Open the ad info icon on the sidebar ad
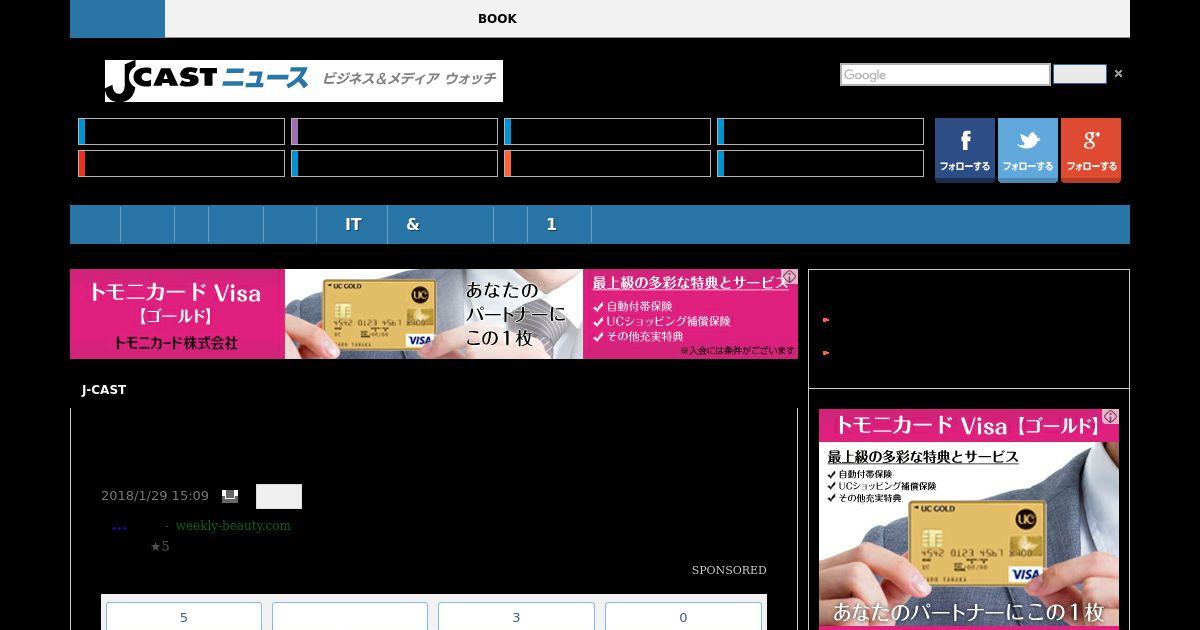Screen dimensions: 1200x630 pos(1110,417)
